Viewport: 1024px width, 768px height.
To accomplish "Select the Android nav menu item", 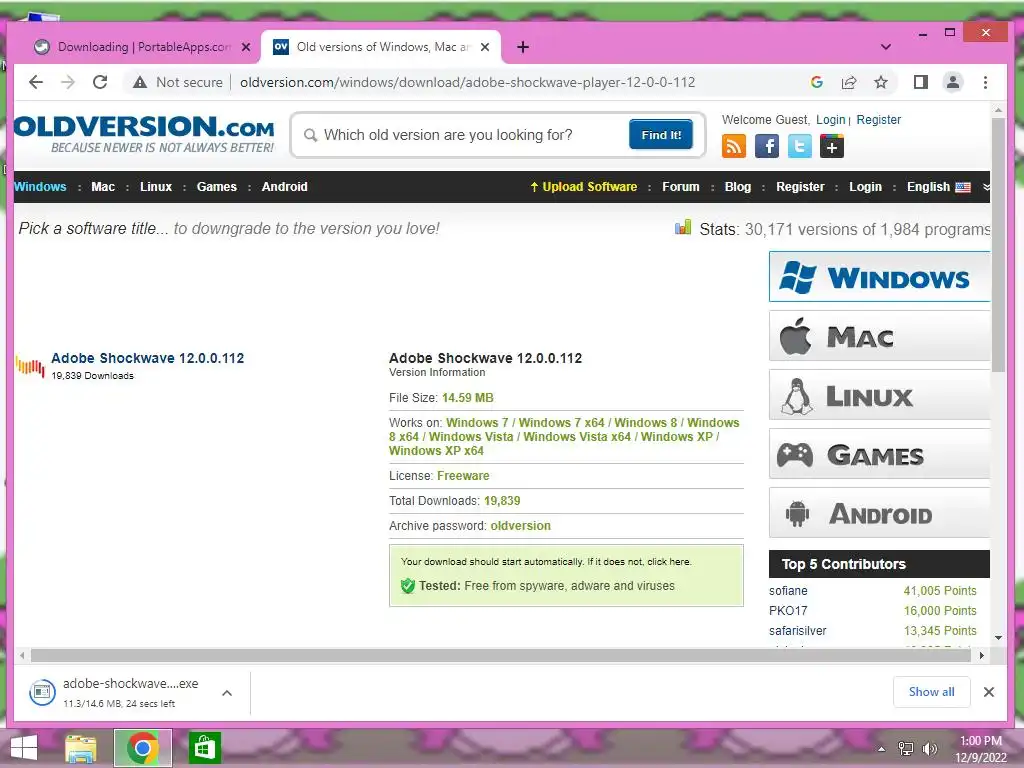I will [285, 187].
